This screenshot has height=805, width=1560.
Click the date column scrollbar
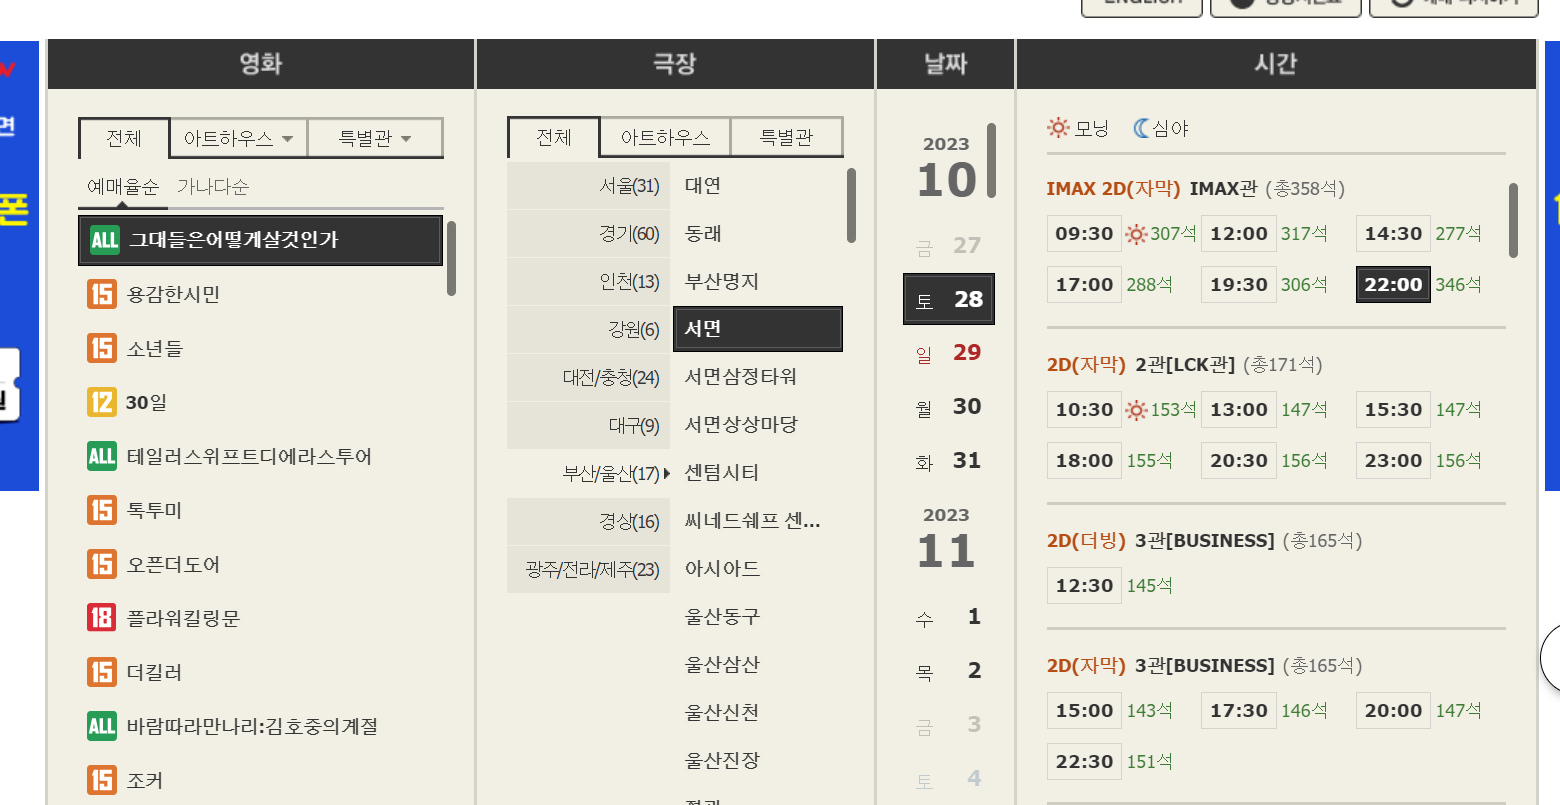click(991, 161)
